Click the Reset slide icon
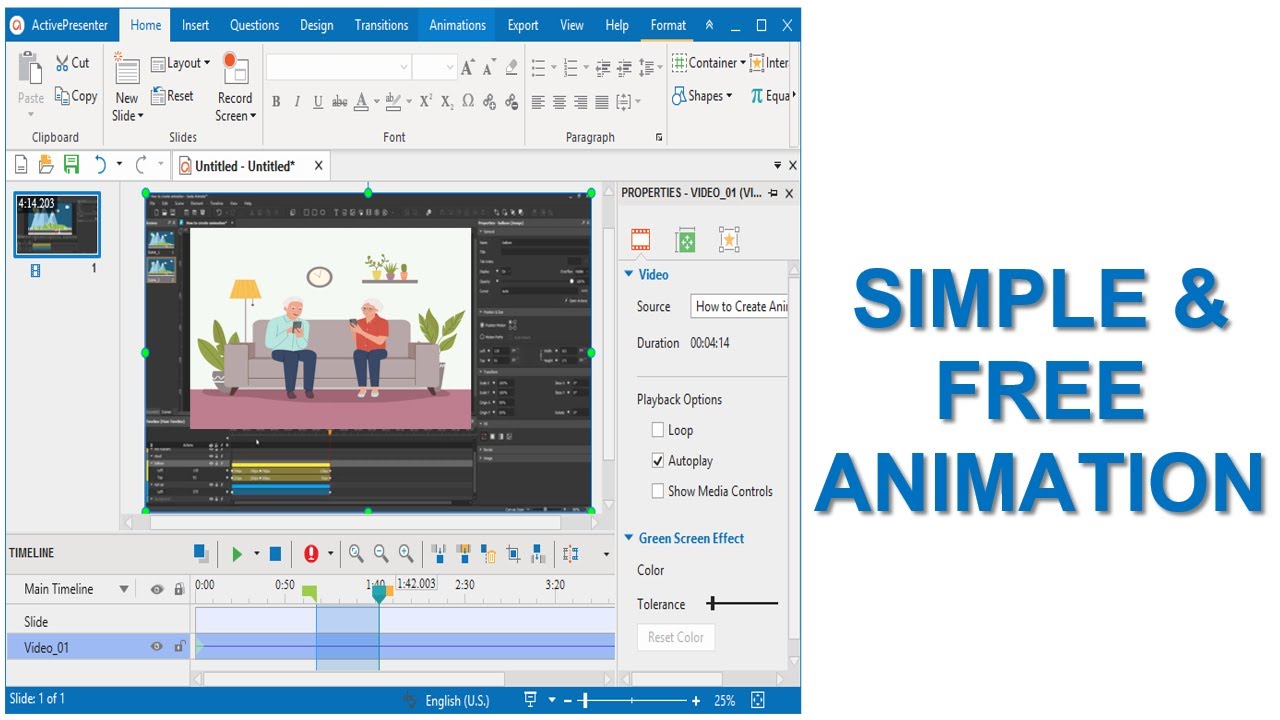This screenshot has width=1280, height=720. tap(158, 96)
